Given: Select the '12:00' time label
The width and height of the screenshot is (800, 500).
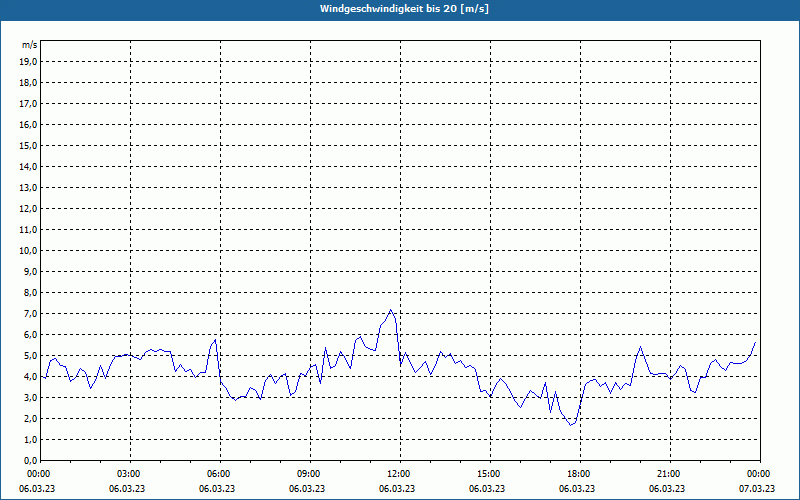Looking at the screenshot, I should 398,474.
